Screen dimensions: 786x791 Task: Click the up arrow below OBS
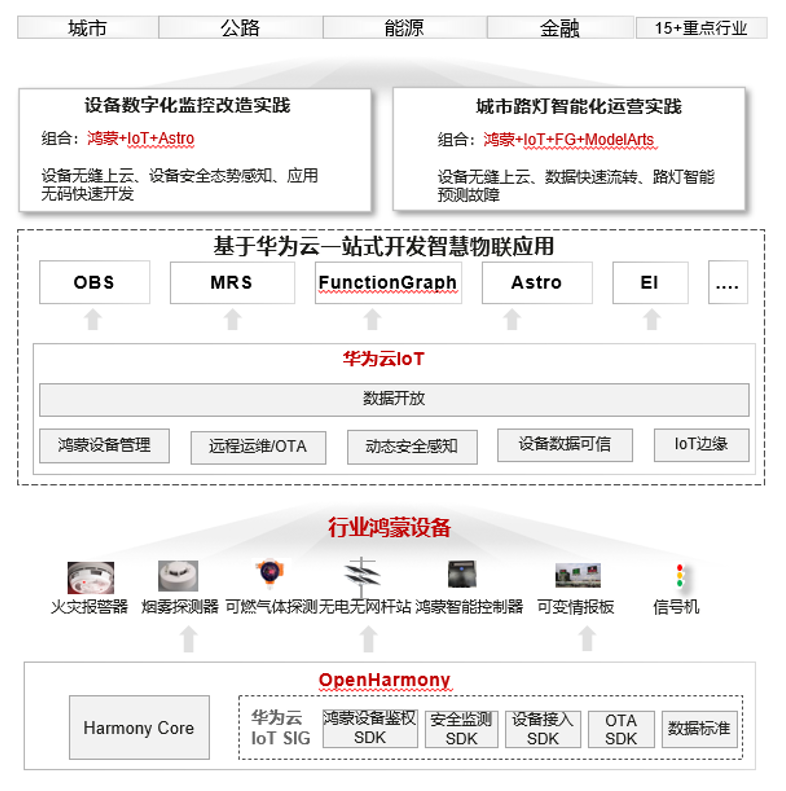(x=93, y=320)
